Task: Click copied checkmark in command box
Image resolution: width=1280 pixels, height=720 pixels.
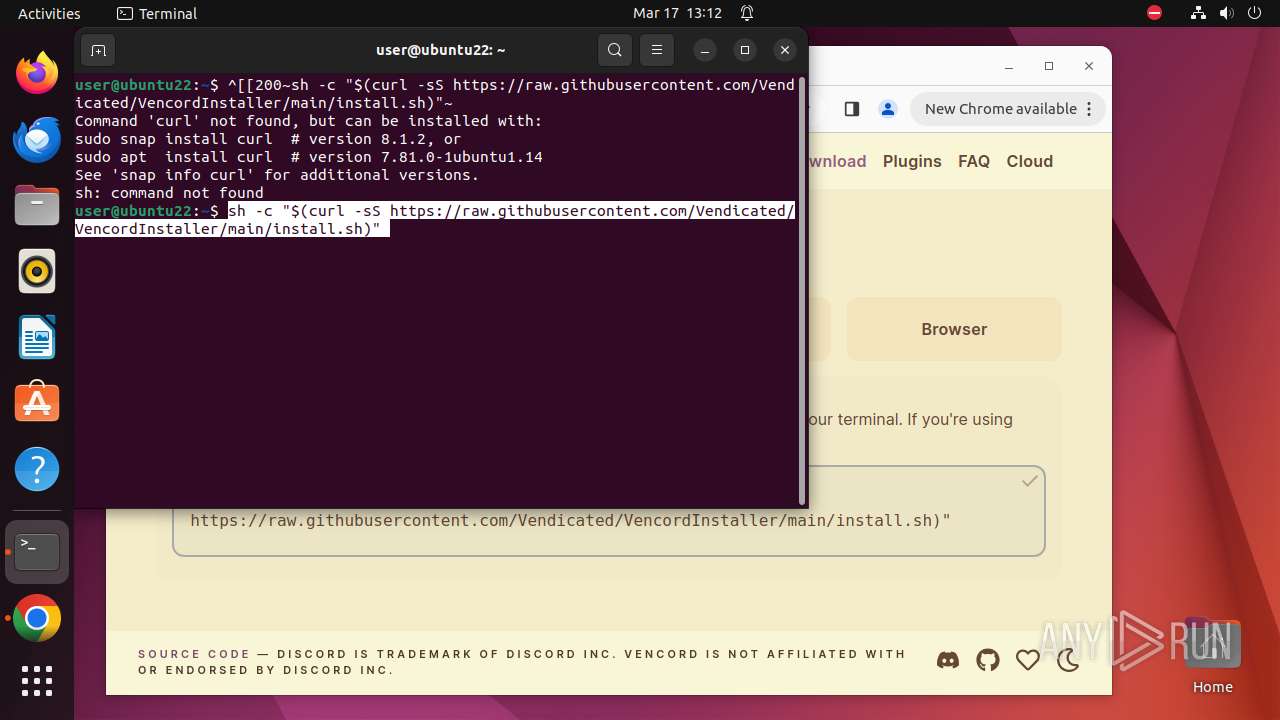Action: click(x=1029, y=481)
